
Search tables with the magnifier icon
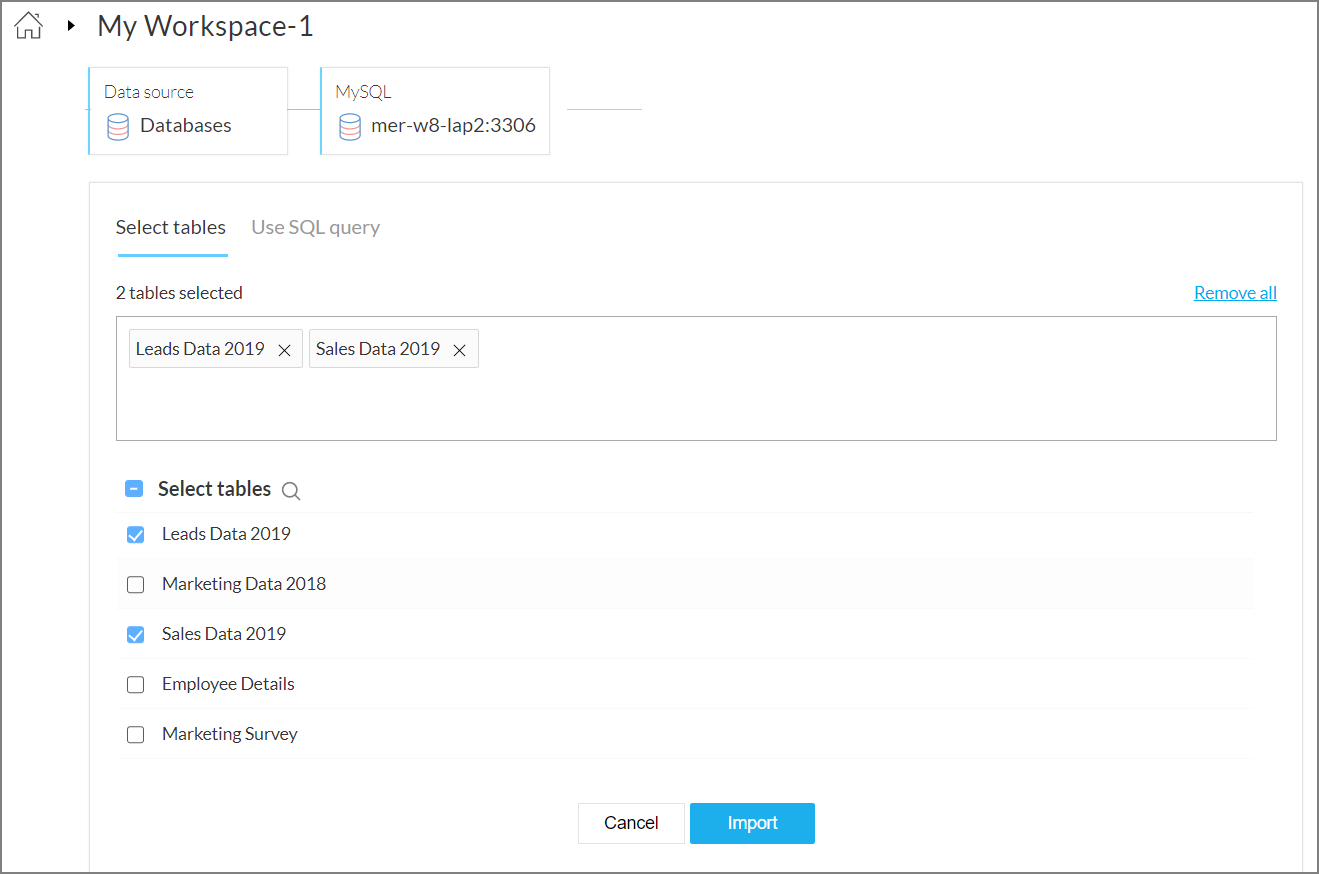point(291,490)
